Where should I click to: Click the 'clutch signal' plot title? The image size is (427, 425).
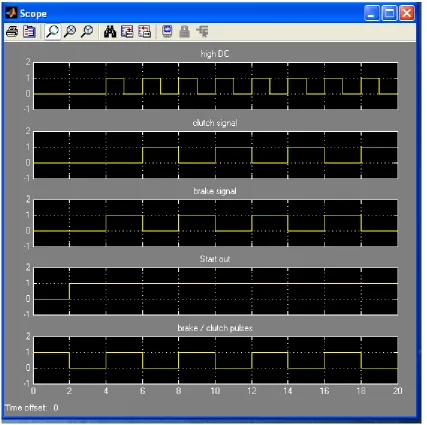215,123
